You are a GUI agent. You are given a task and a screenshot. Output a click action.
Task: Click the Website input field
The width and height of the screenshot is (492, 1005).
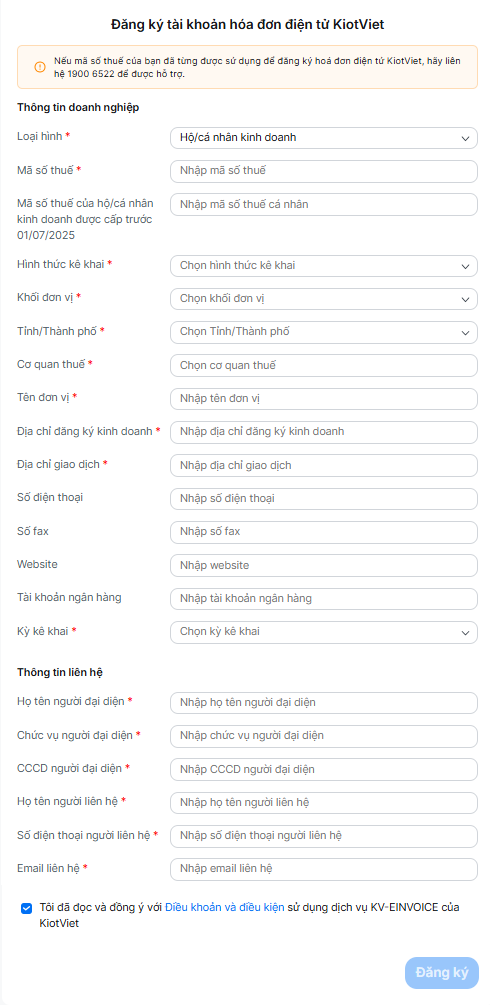click(324, 565)
